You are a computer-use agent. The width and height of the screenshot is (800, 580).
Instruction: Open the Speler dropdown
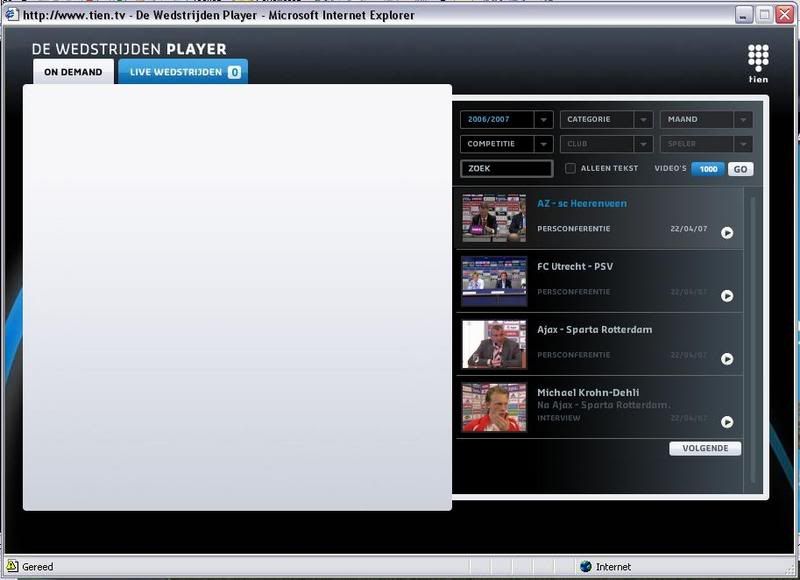click(706, 144)
